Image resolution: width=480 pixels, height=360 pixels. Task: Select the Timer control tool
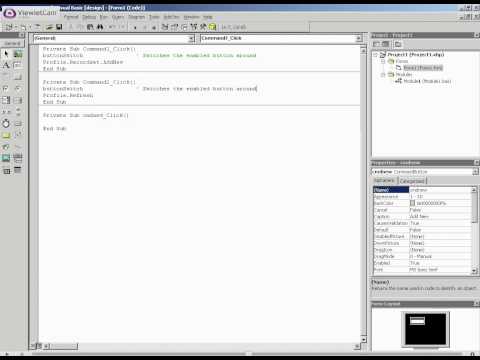[6, 124]
